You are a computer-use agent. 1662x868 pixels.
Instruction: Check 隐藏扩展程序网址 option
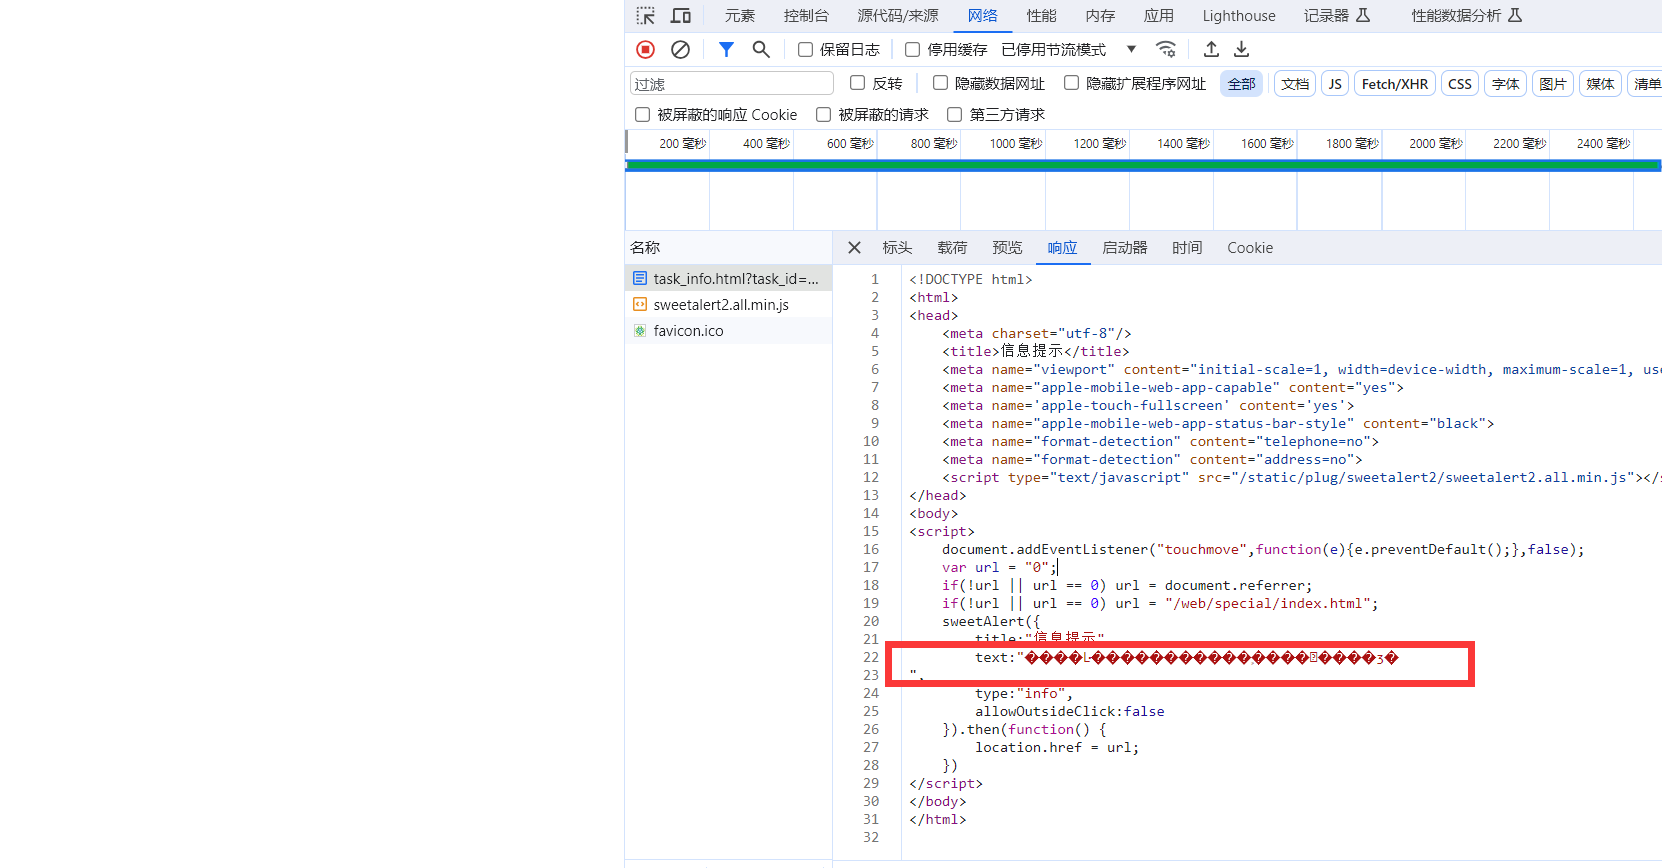pyautogui.click(x=1071, y=83)
